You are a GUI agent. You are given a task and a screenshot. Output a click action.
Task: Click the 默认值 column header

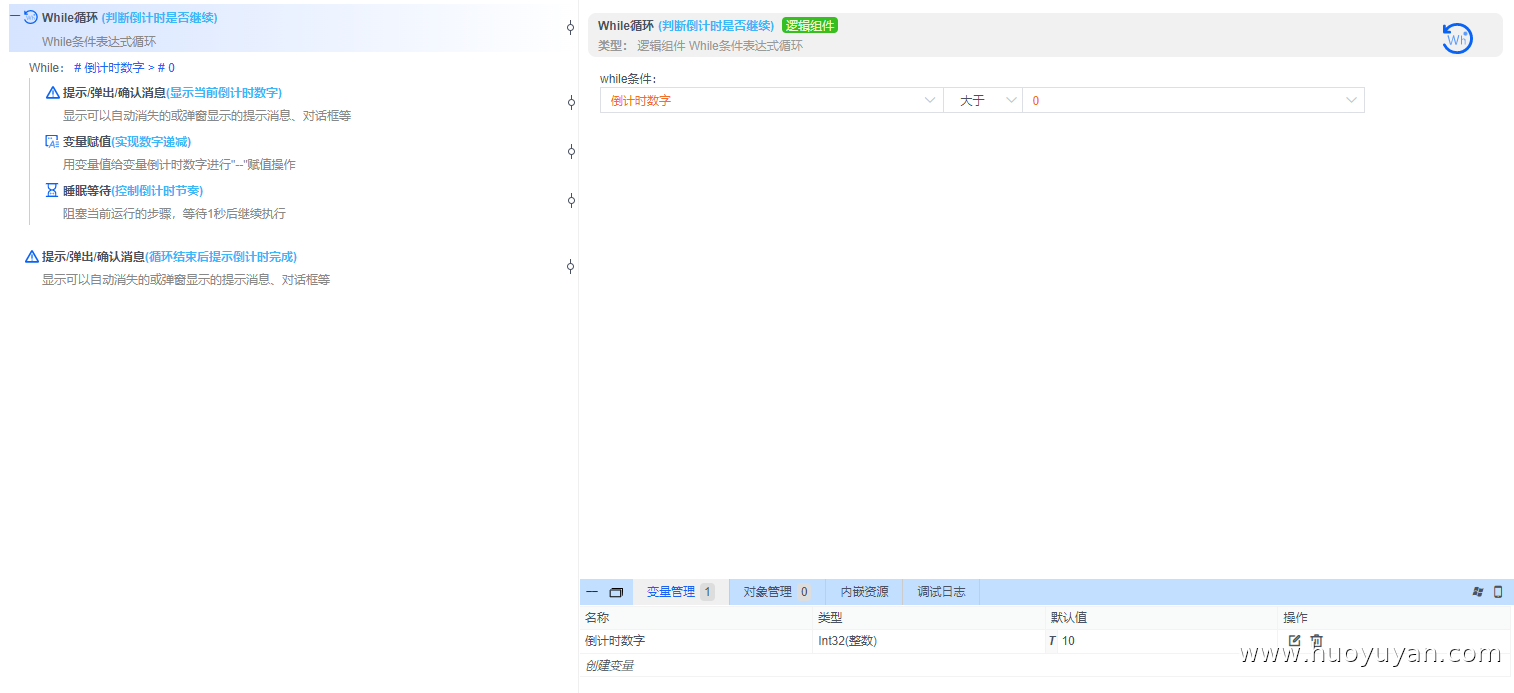click(1069, 617)
